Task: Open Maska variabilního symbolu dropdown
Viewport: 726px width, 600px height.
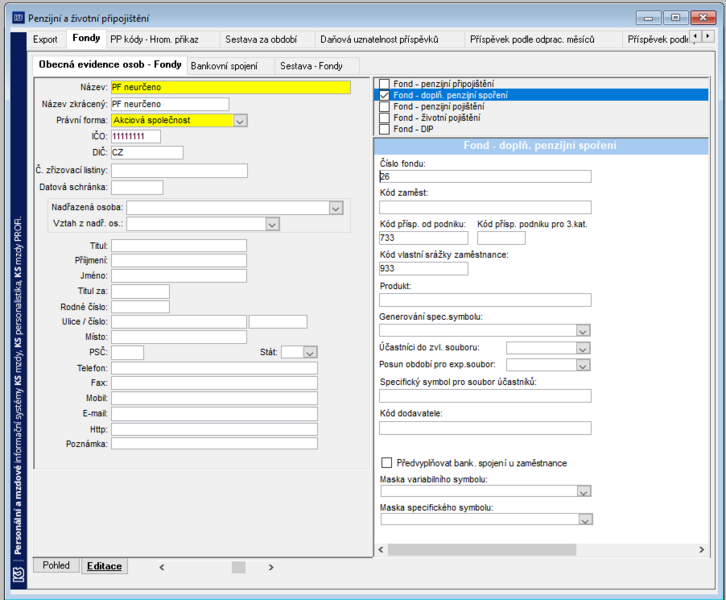Action: (x=584, y=491)
